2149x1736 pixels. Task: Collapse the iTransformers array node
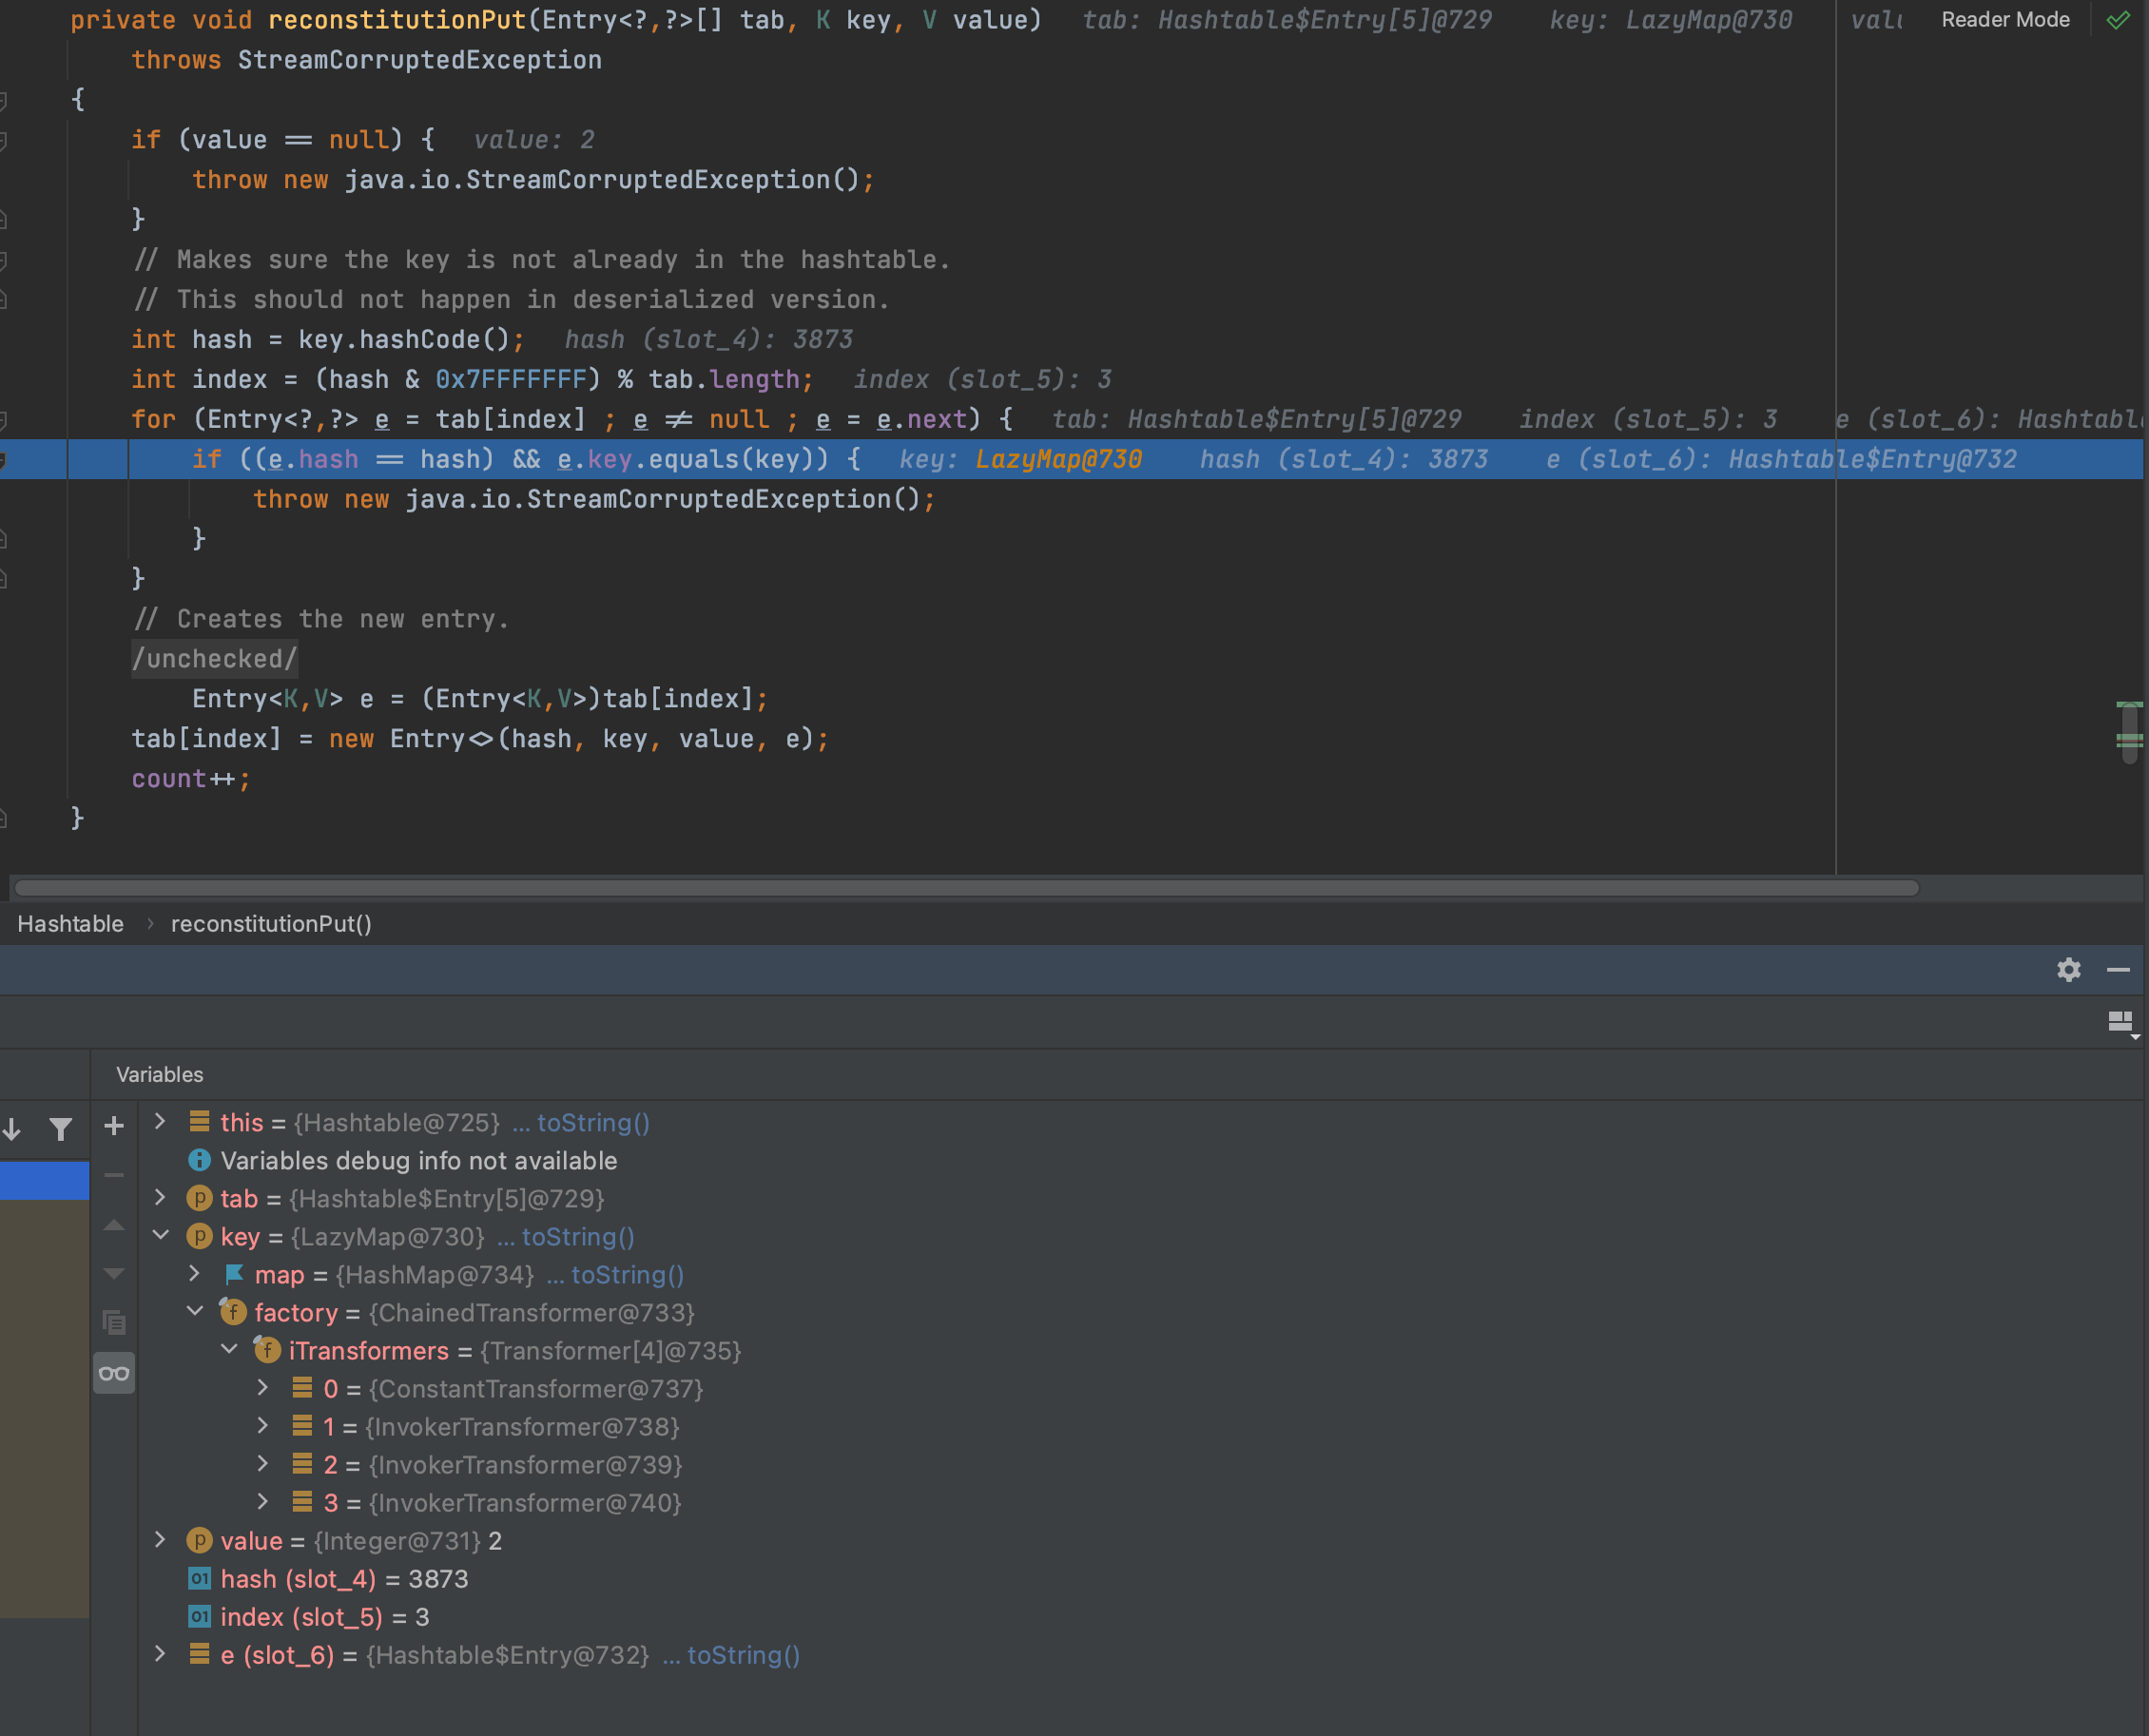[x=229, y=1349]
